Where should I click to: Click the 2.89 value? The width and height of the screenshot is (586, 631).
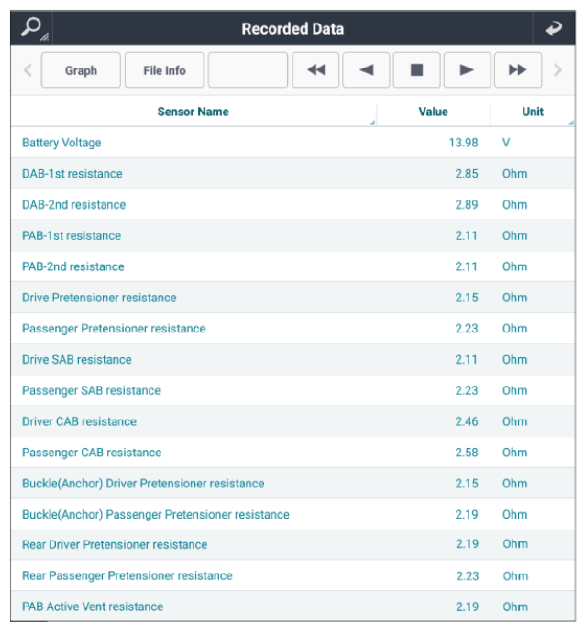tap(467, 204)
